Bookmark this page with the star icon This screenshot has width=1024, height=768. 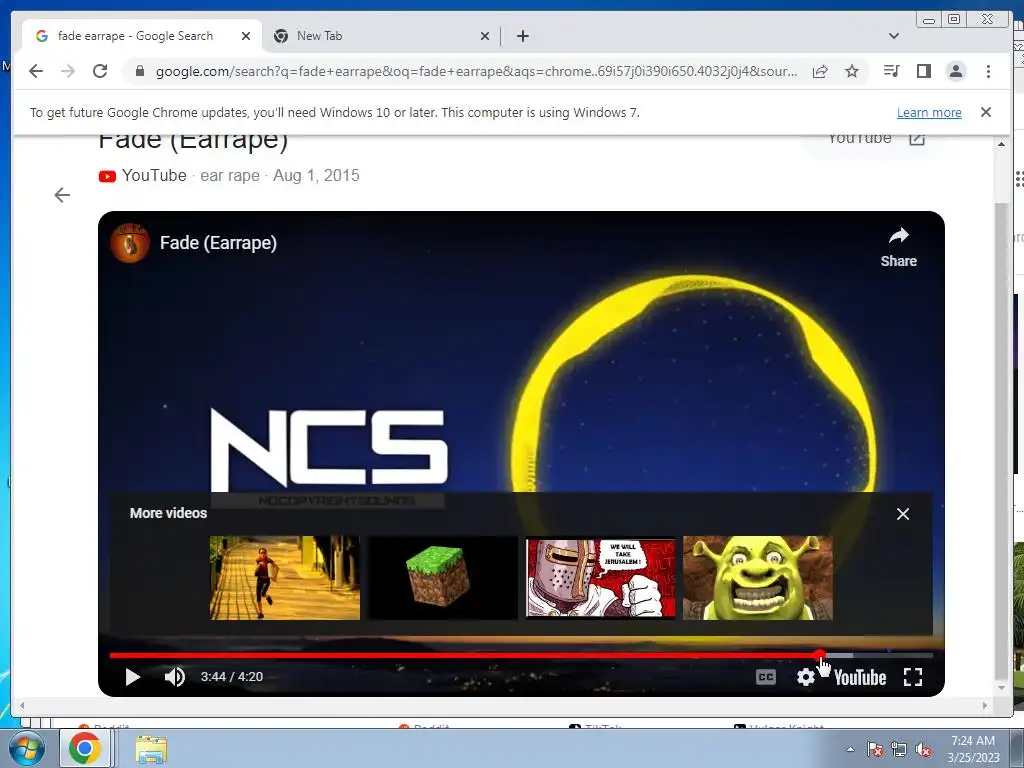[x=852, y=71]
